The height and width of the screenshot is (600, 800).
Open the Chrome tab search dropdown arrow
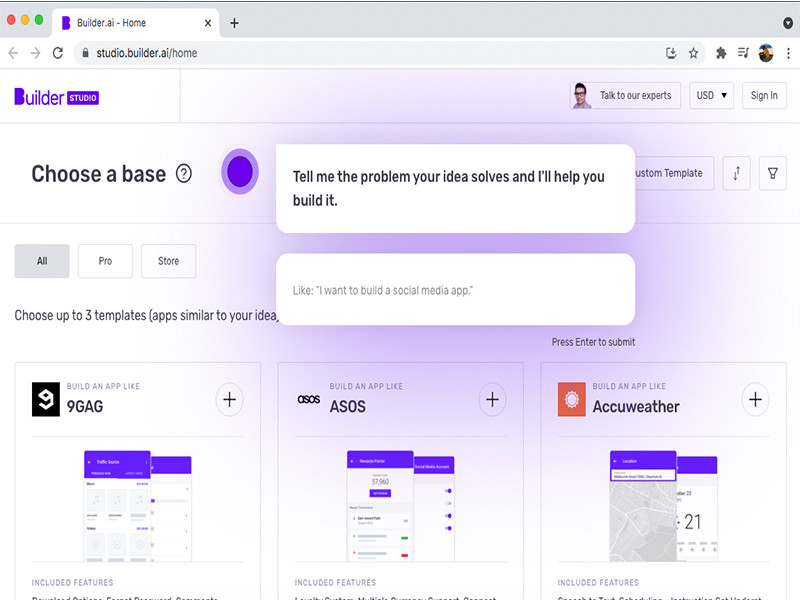pyautogui.click(x=788, y=22)
